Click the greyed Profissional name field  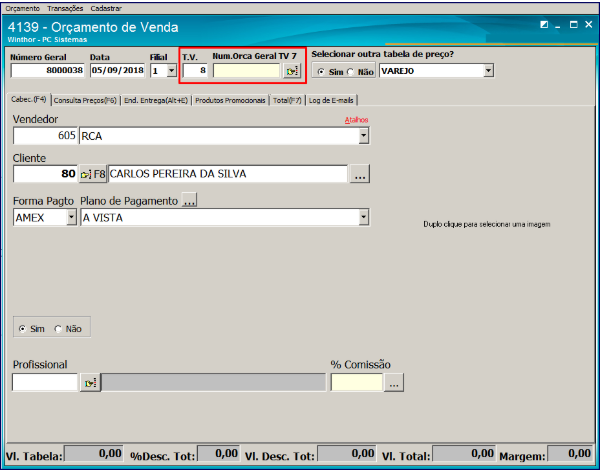point(213,383)
